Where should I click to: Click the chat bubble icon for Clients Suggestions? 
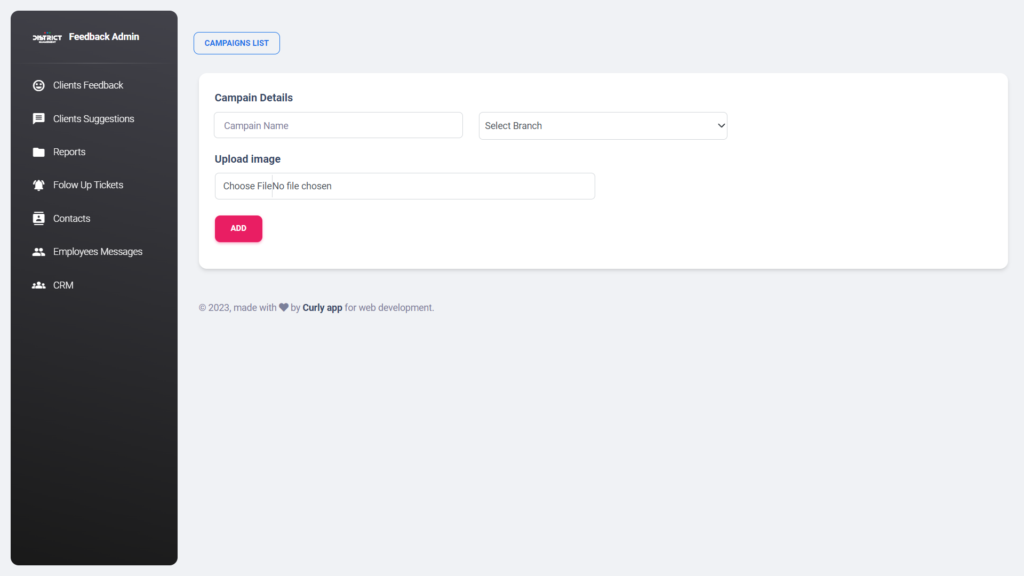tap(39, 119)
